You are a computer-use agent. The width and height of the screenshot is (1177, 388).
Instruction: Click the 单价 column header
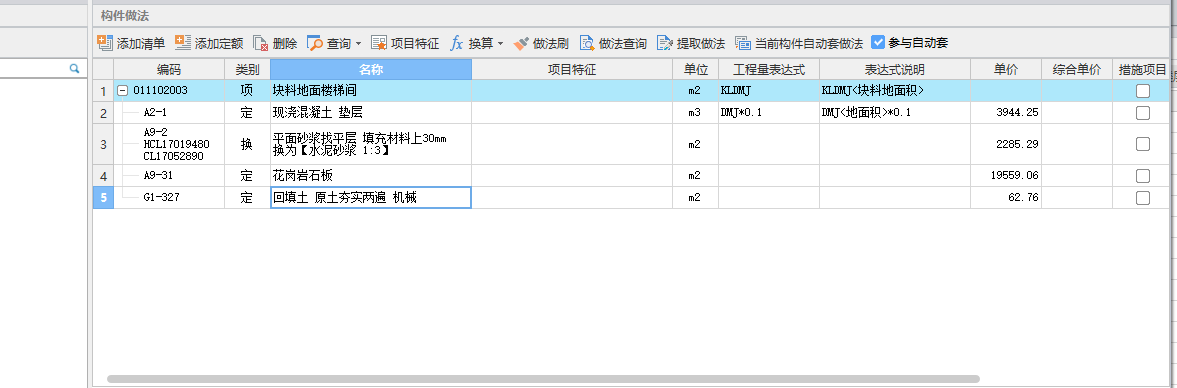click(1006, 70)
